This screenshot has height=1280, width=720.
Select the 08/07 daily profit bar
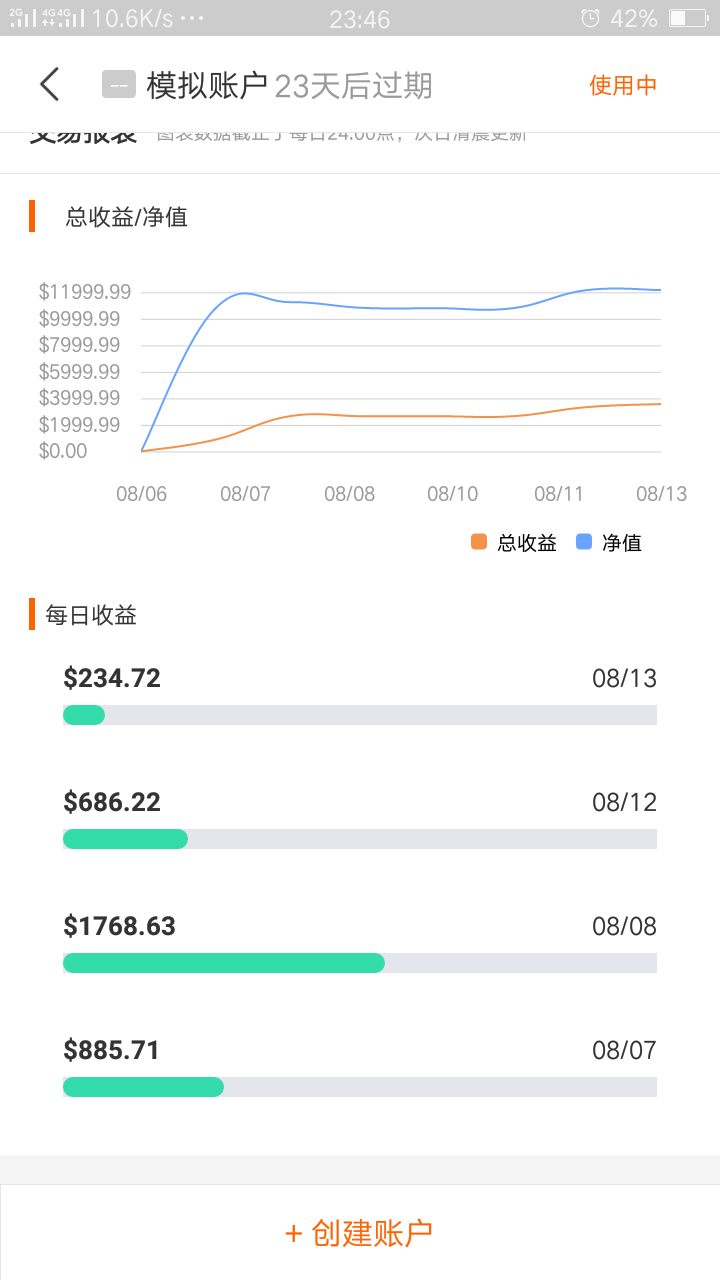pos(360,1087)
